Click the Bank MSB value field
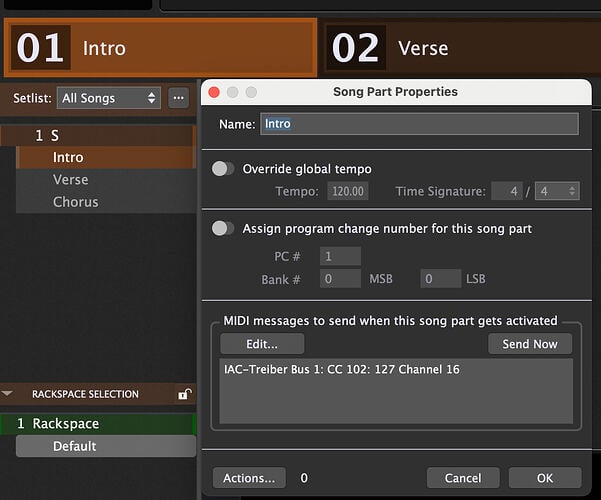The width and height of the screenshot is (601, 500). [340, 279]
